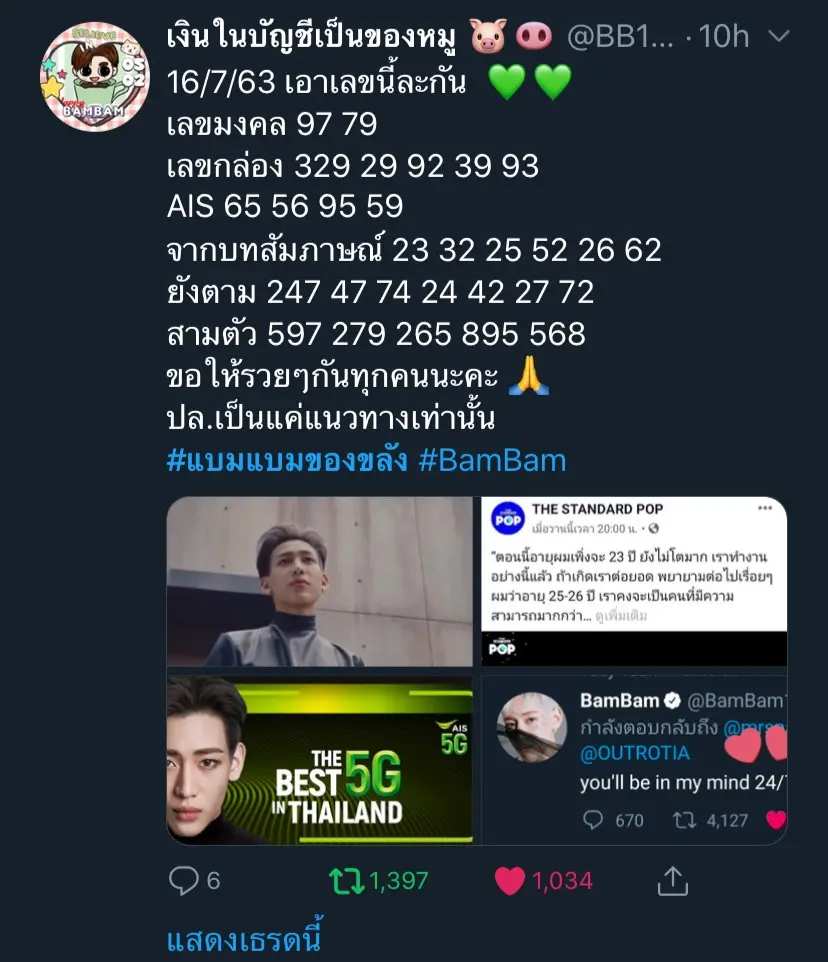Open the #แบมแบมของขลัง hashtag

click(x=286, y=460)
